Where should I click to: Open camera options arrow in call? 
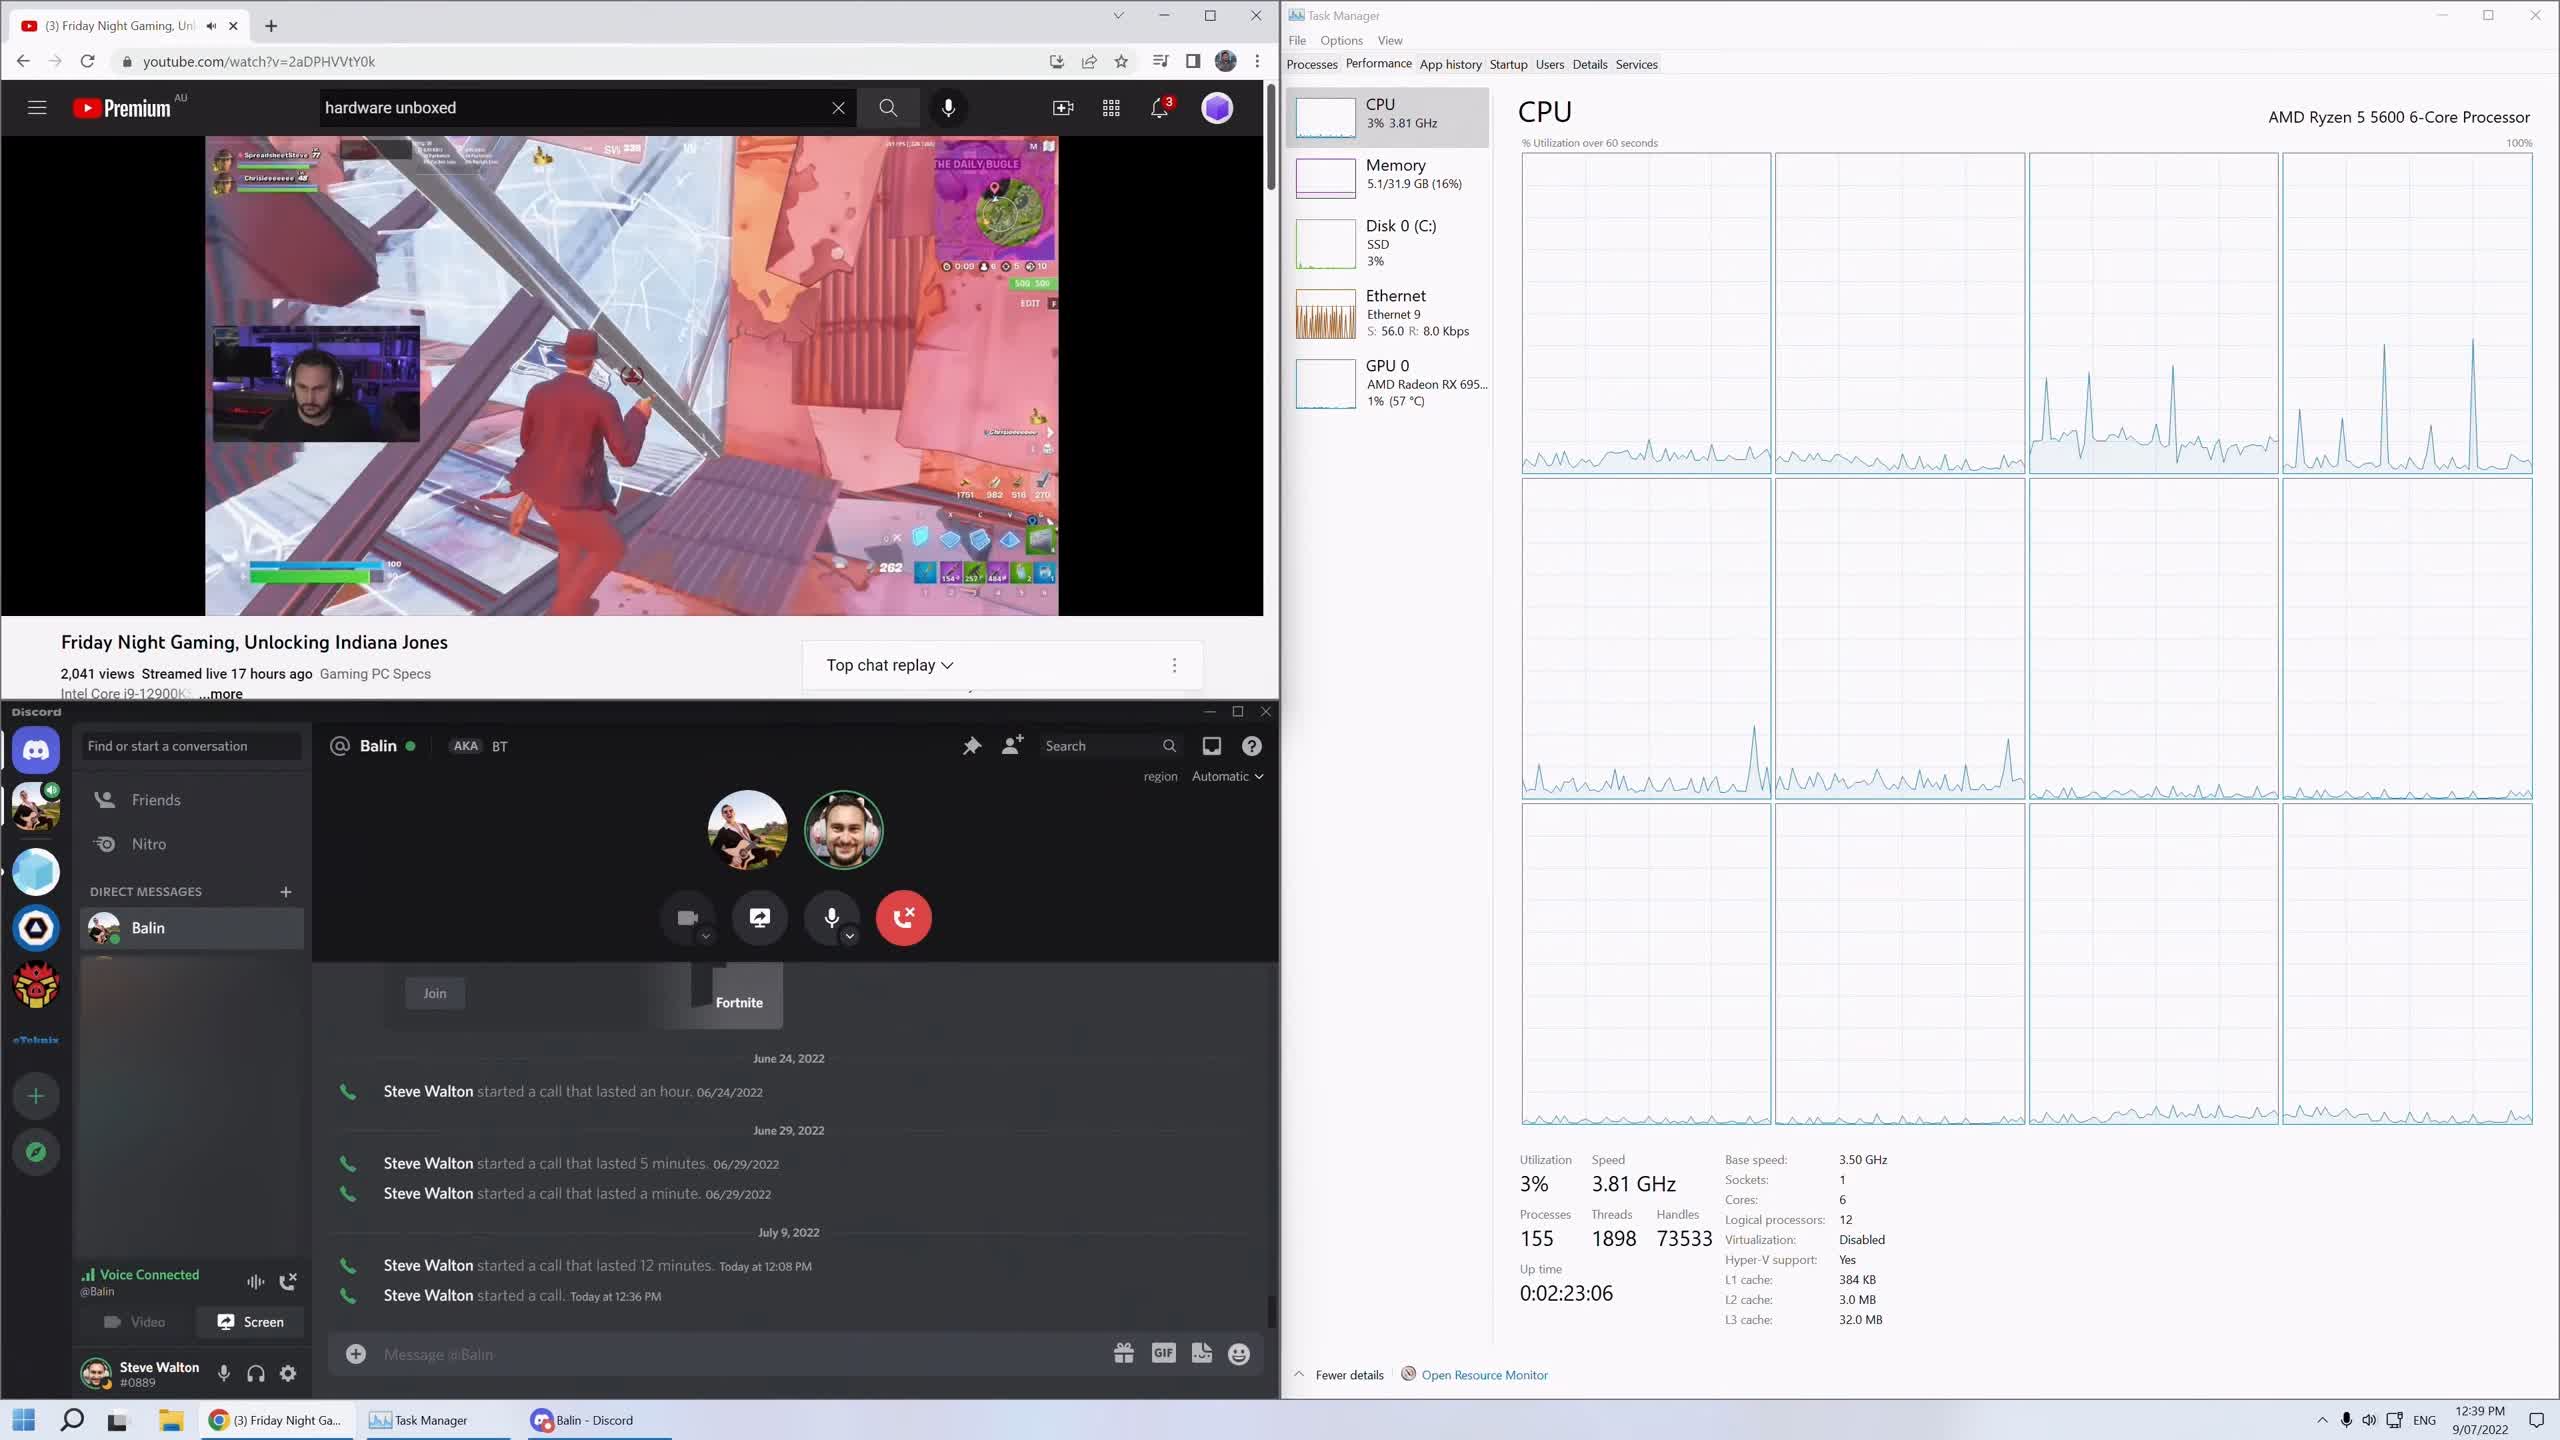(706, 936)
